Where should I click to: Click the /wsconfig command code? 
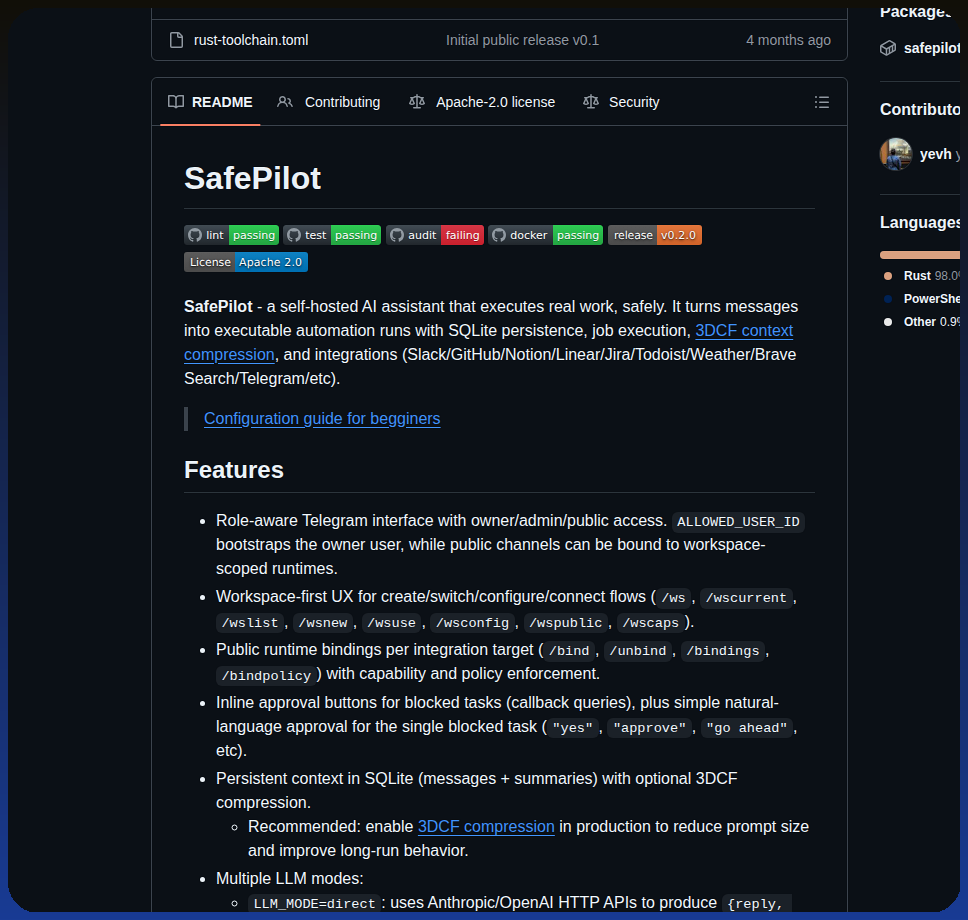(473, 623)
